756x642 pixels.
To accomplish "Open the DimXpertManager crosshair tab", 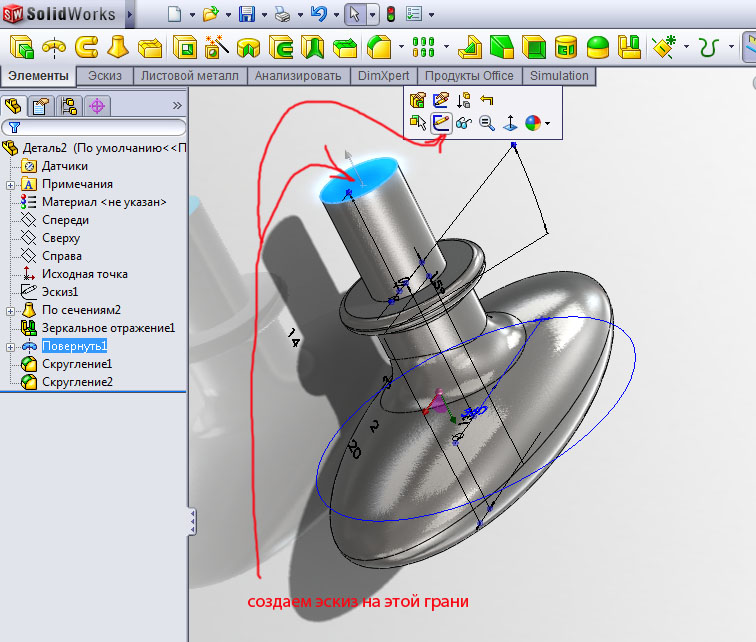I will [97, 105].
